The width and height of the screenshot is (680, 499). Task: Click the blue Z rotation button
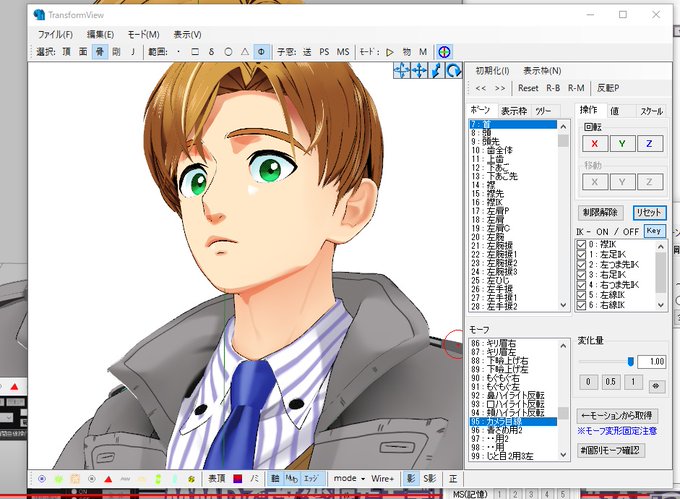point(649,144)
